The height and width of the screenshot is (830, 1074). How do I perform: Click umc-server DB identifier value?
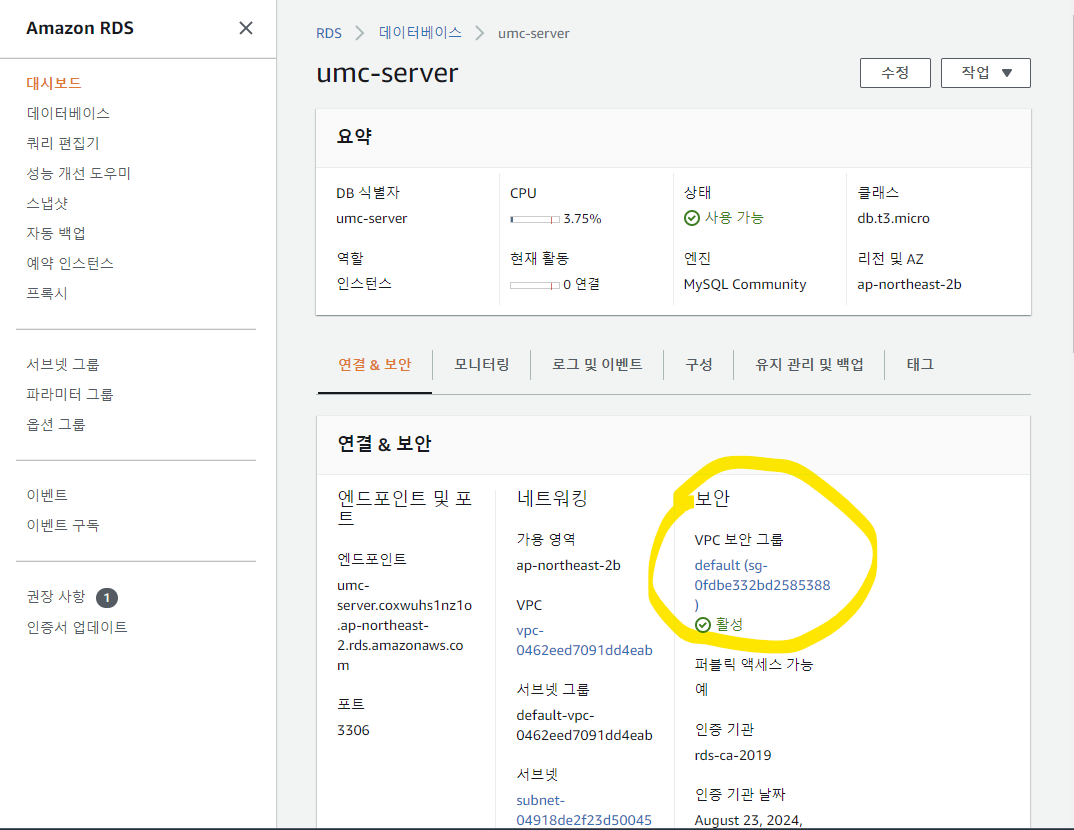371,218
